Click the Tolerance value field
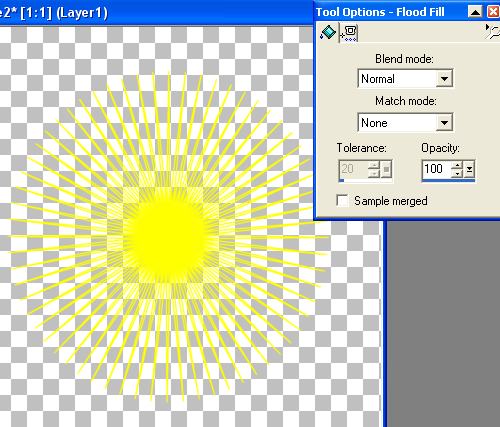The image size is (500, 427). [353, 169]
